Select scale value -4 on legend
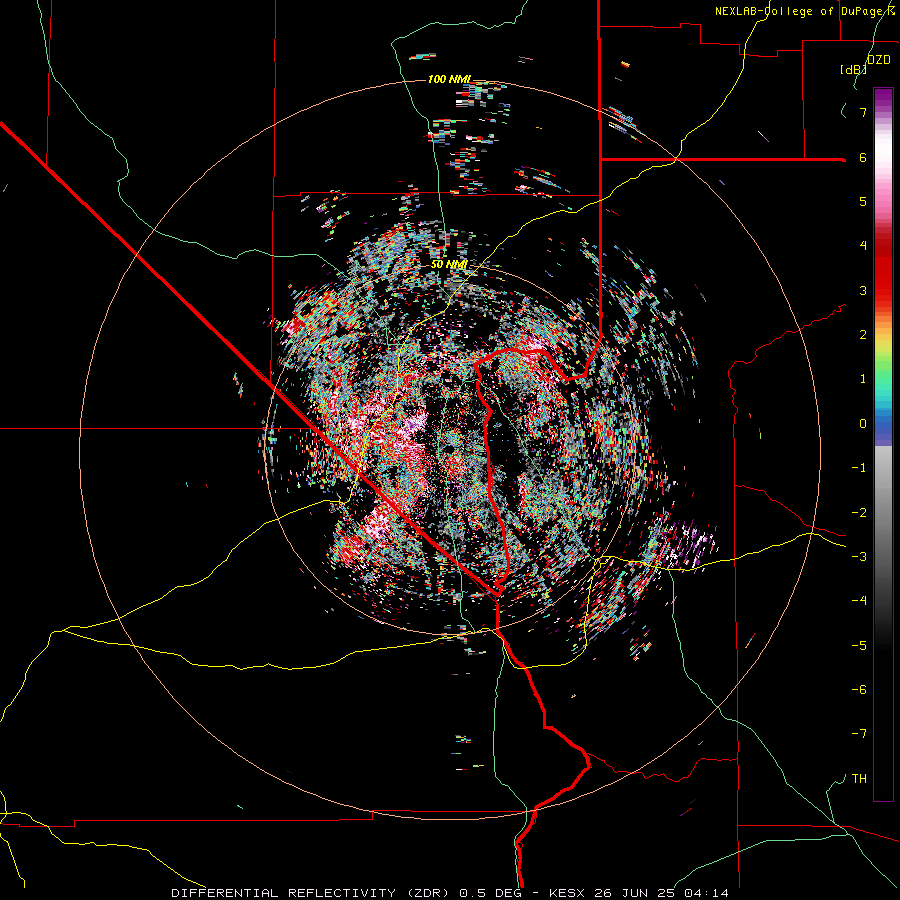Screen dimensions: 900x900 [859, 601]
